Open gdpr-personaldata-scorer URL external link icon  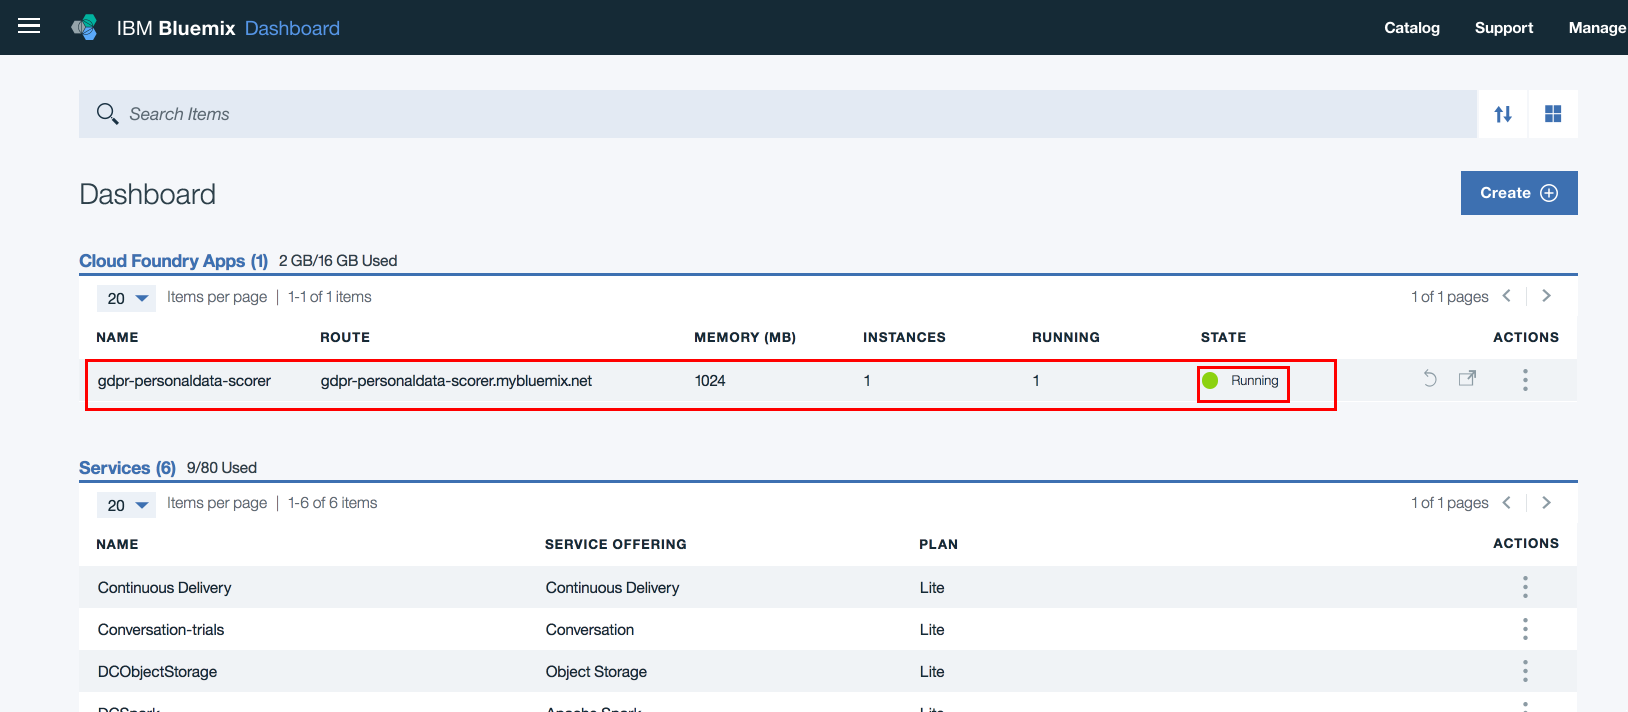pyautogui.click(x=1467, y=378)
